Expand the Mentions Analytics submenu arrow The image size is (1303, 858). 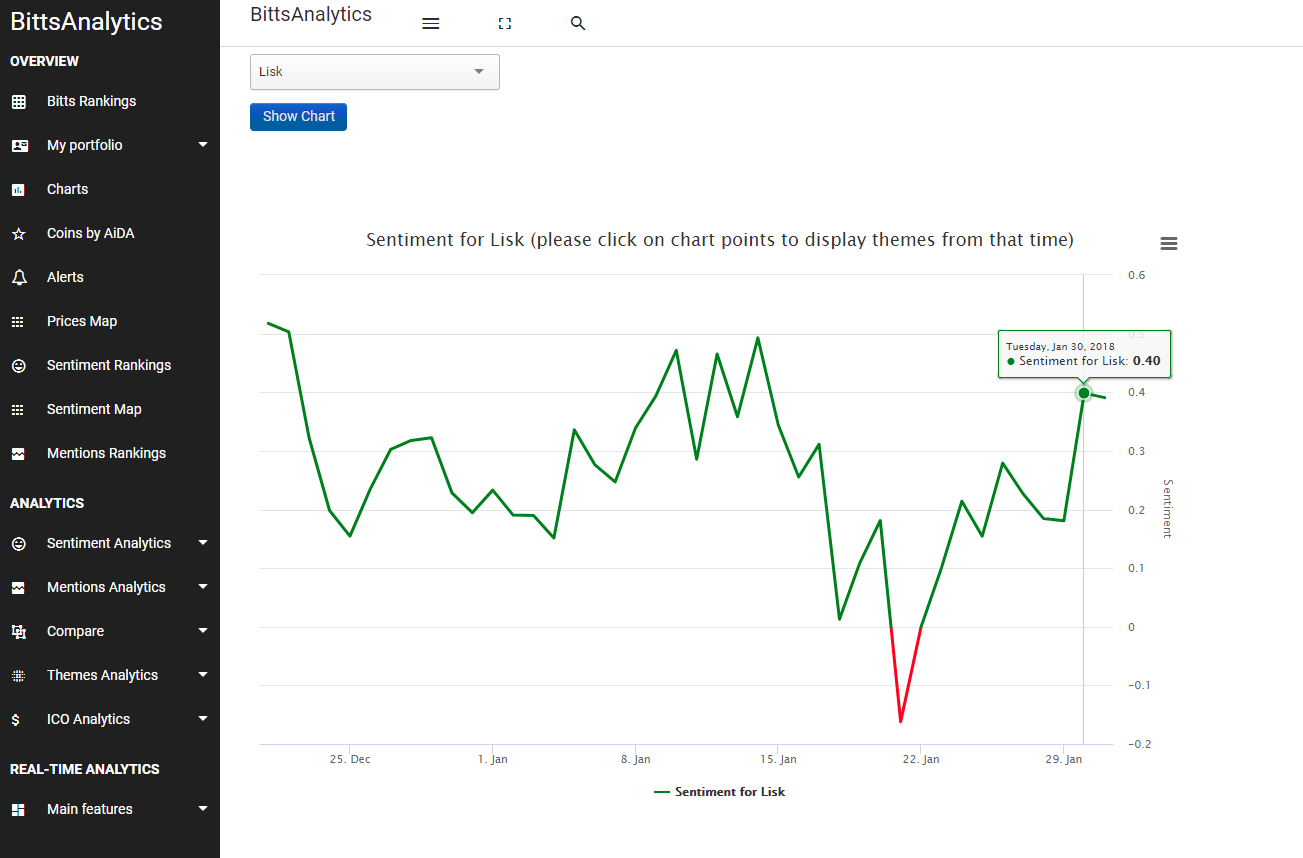tap(203, 587)
